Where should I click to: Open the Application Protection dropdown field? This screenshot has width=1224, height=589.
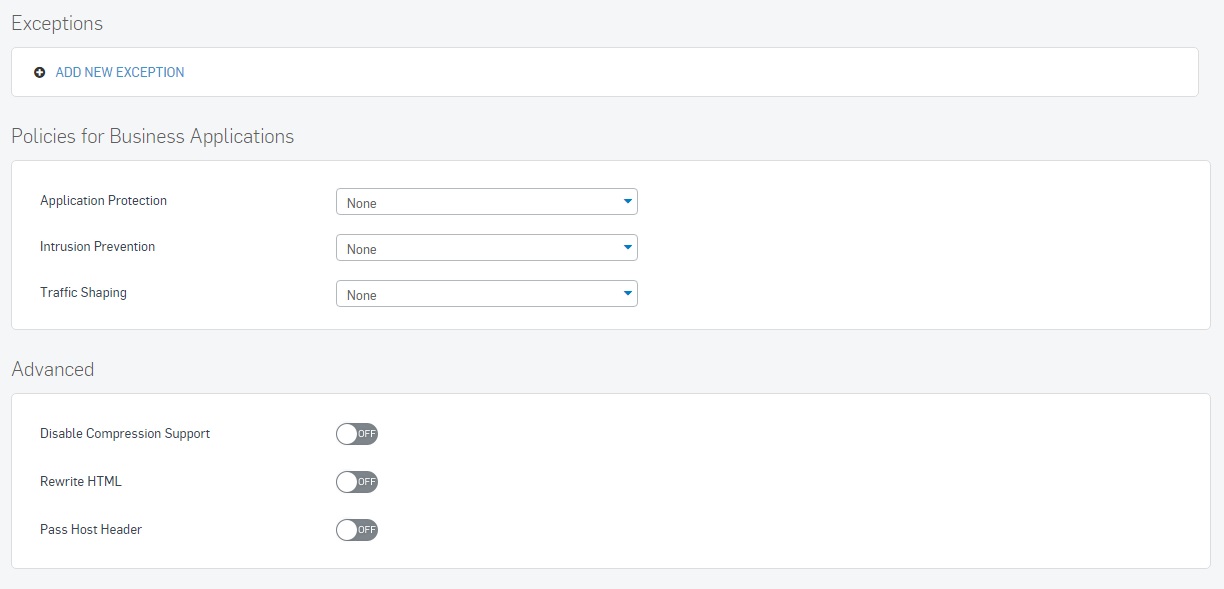pos(487,202)
